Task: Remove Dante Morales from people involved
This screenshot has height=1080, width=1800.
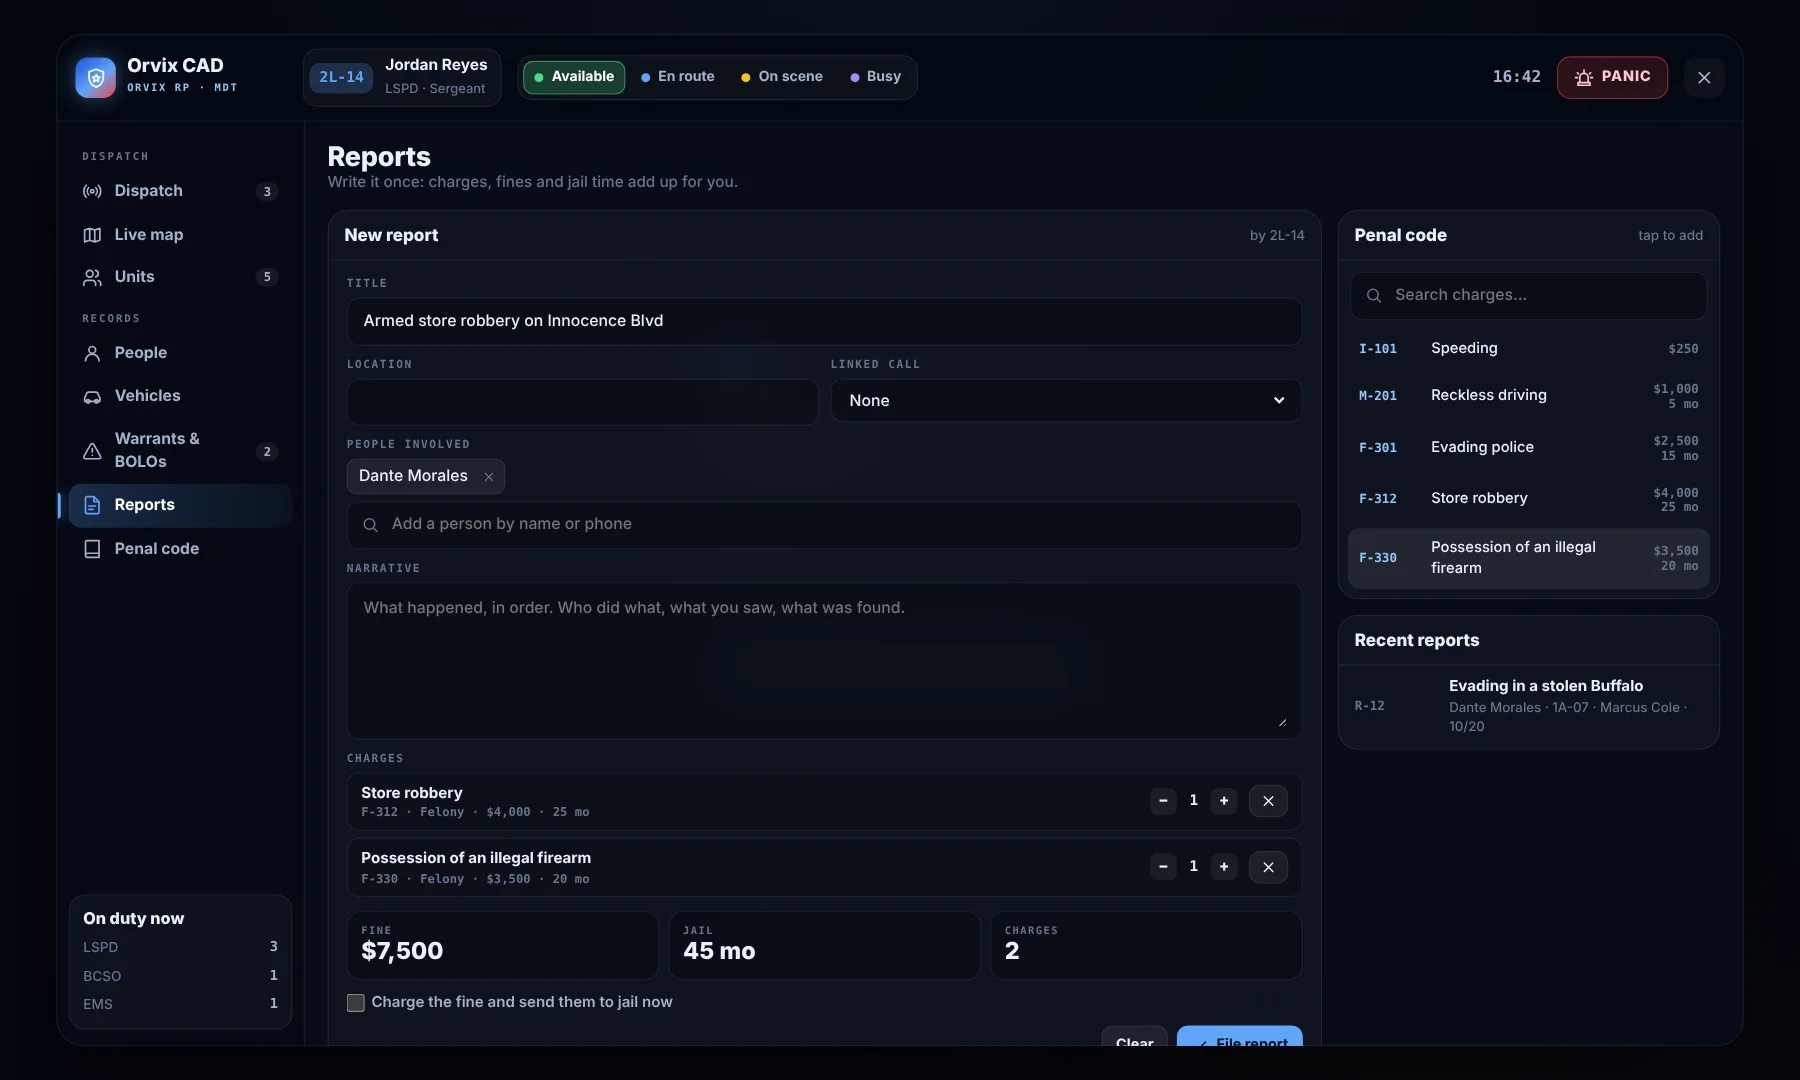Action: pyautogui.click(x=489, y=477)
